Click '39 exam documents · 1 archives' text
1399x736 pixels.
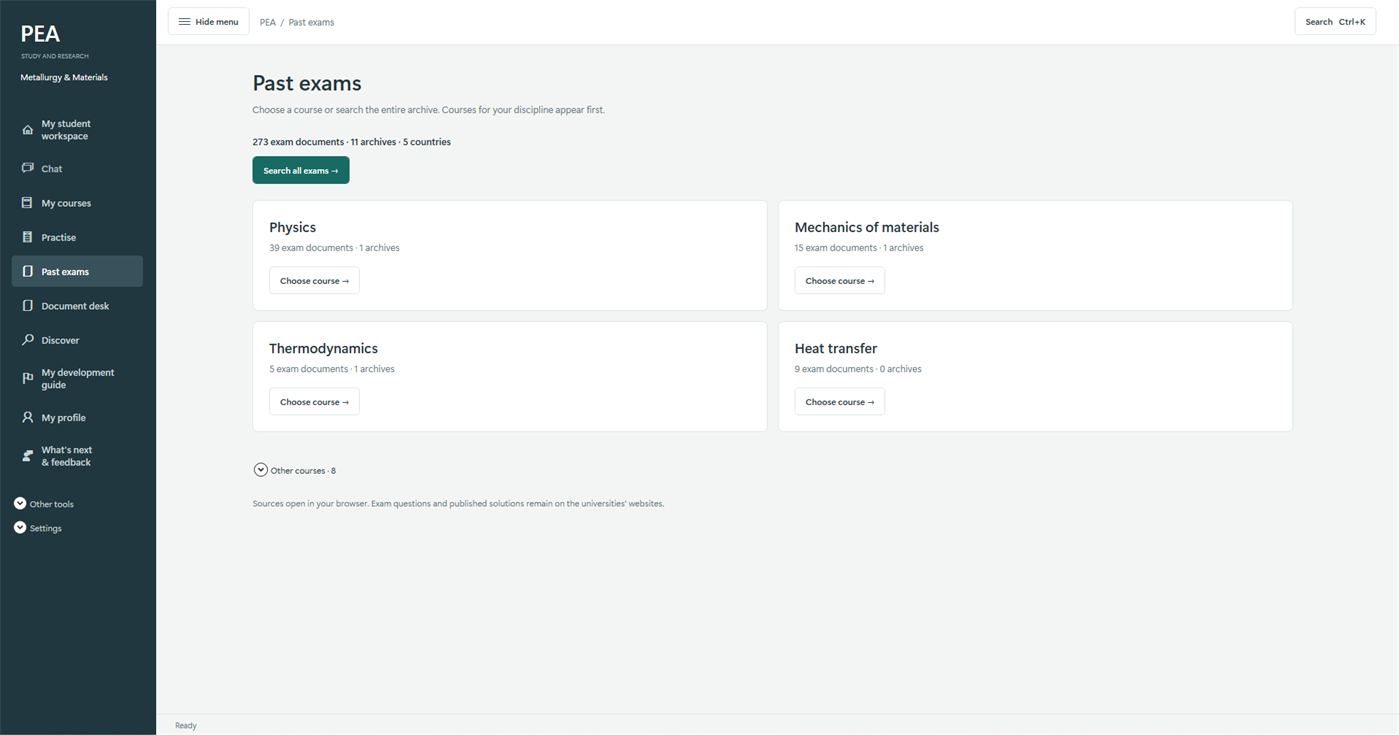(334, 248)
